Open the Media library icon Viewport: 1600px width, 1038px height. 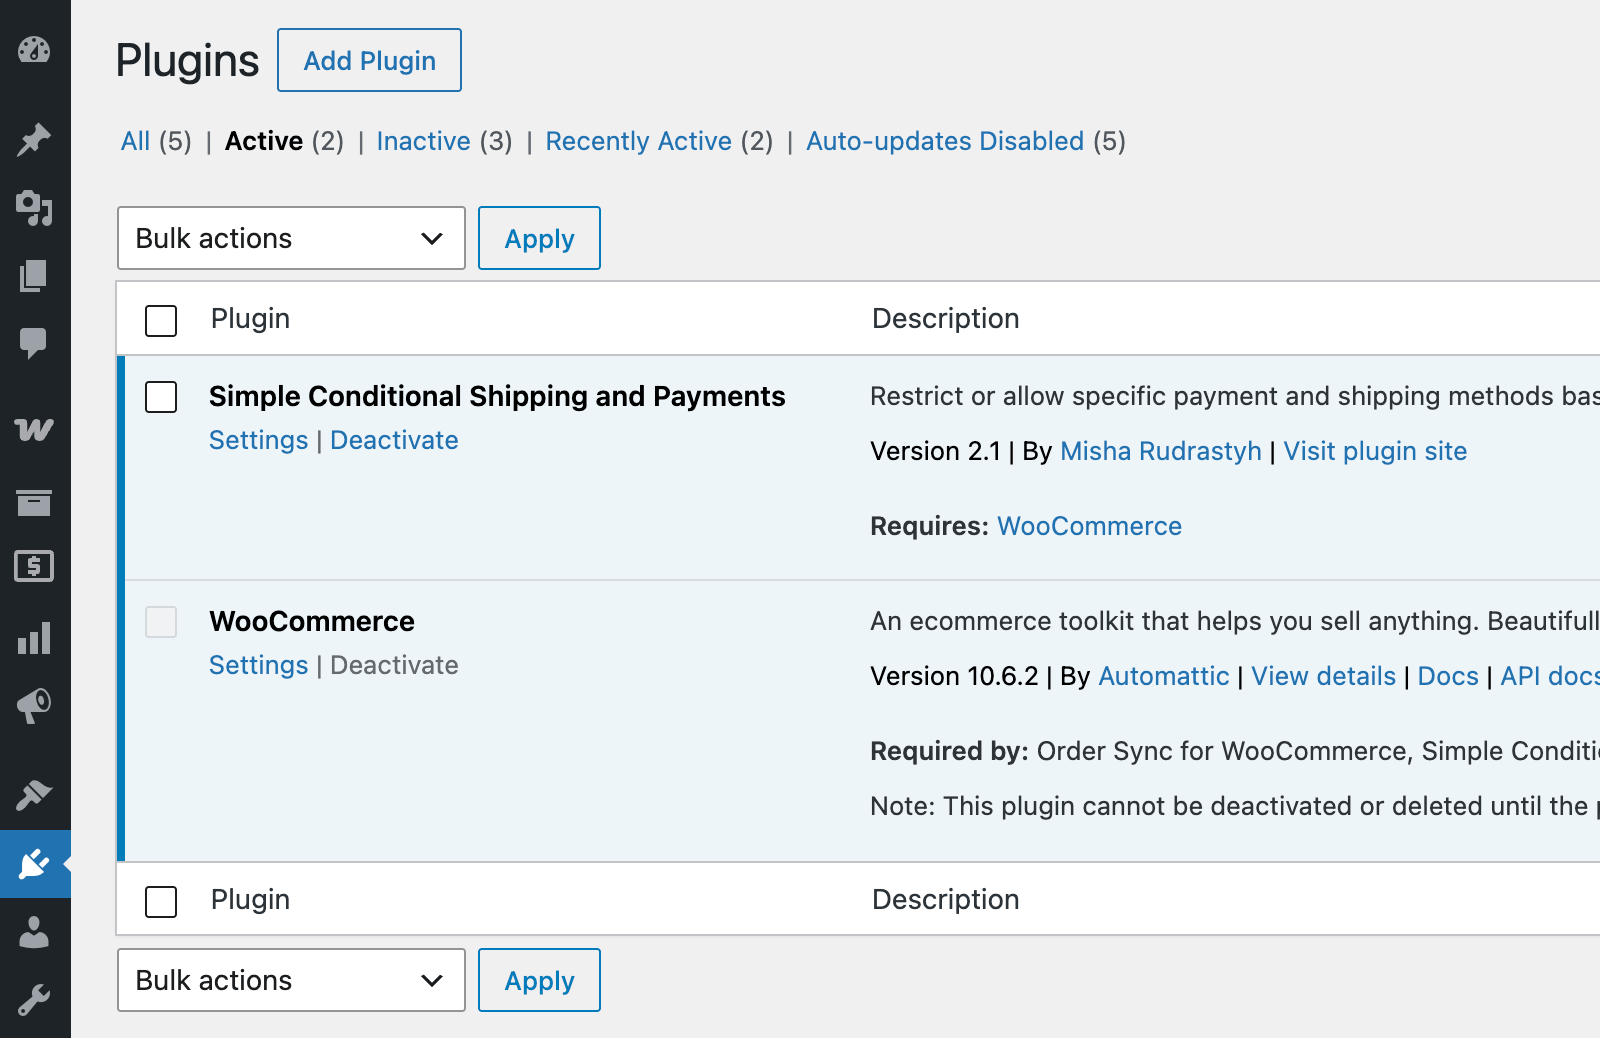pos(34,208)
